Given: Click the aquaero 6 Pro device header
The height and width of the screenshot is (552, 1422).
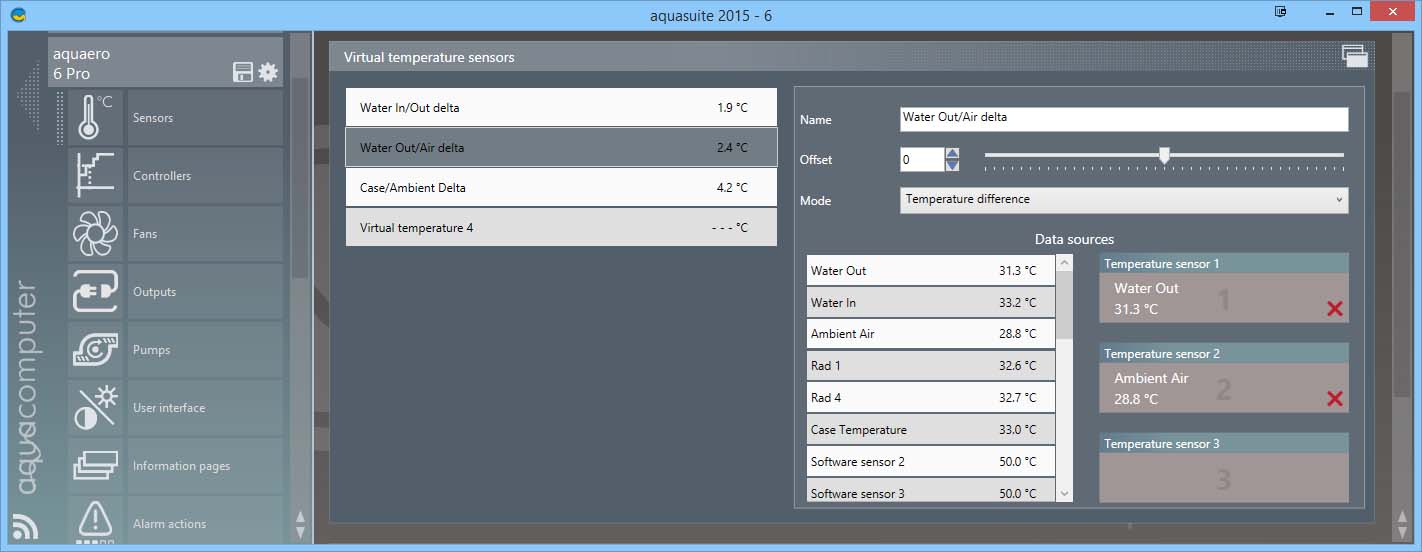Looking at the screenshot, I should pyautogui.click(x=165, y=62).
